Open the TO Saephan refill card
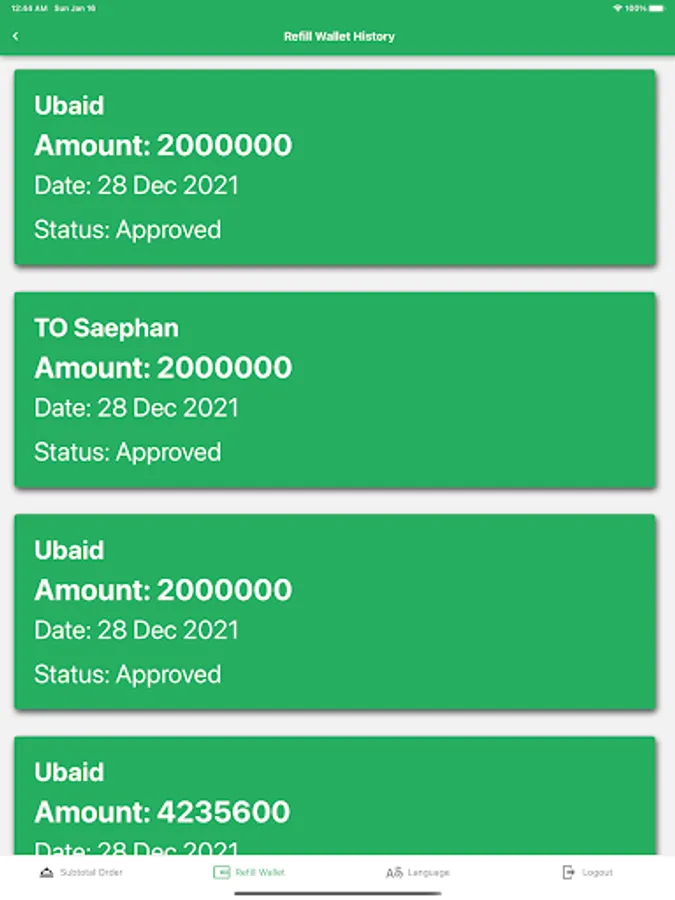This screenshot has height=900, width=675. pyautogui.click(x=335, y=390)
